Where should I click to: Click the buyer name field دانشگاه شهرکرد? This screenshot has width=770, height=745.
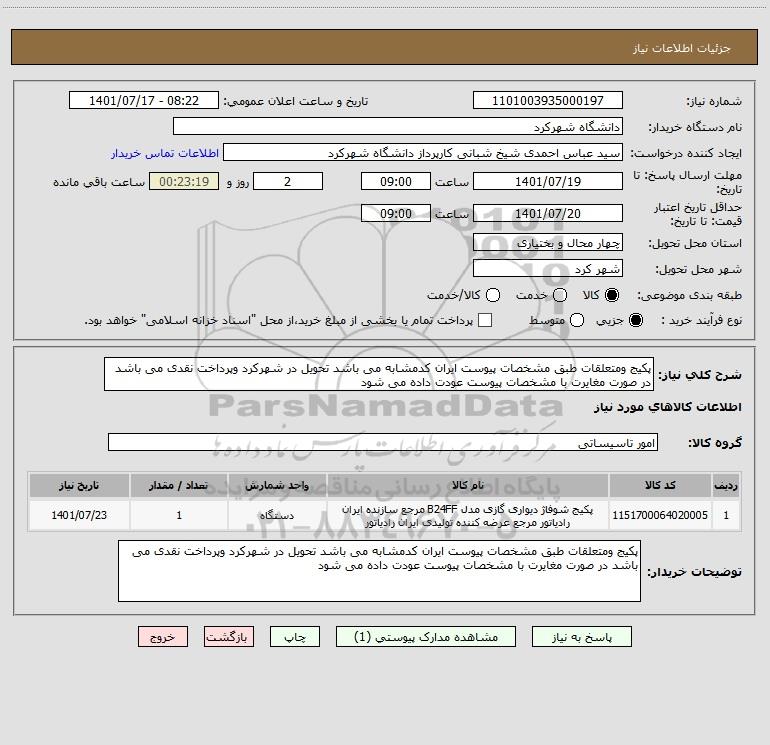point(398,126)
